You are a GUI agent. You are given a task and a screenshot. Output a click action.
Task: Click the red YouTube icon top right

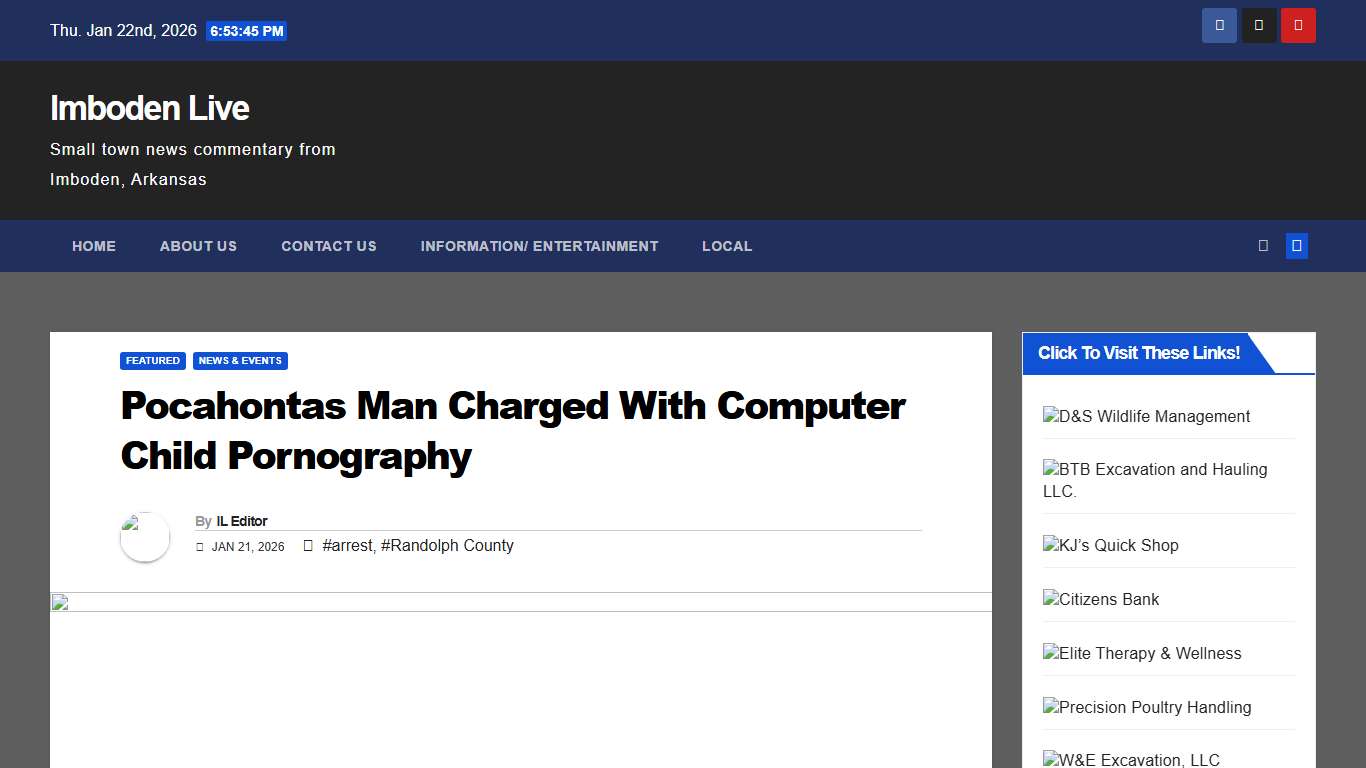click(x=1298, y=25)
